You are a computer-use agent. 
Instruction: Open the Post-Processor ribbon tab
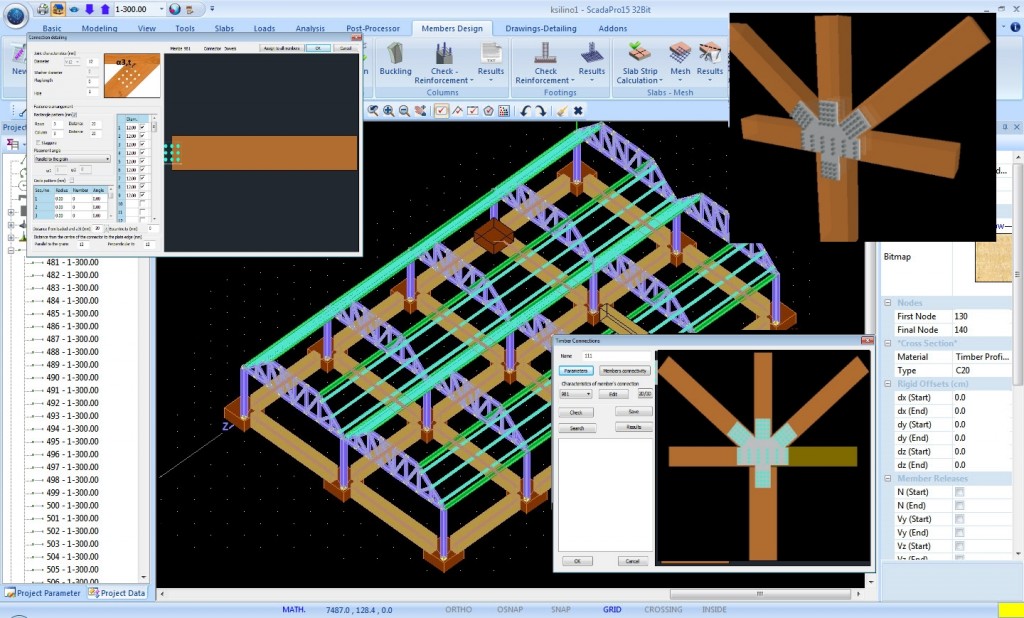point(372,28)
